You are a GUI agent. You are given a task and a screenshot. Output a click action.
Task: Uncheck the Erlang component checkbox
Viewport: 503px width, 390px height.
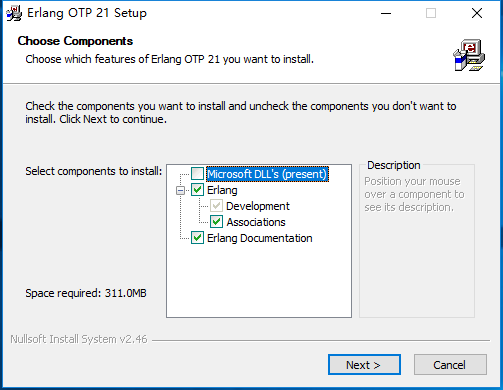[197, 190]
